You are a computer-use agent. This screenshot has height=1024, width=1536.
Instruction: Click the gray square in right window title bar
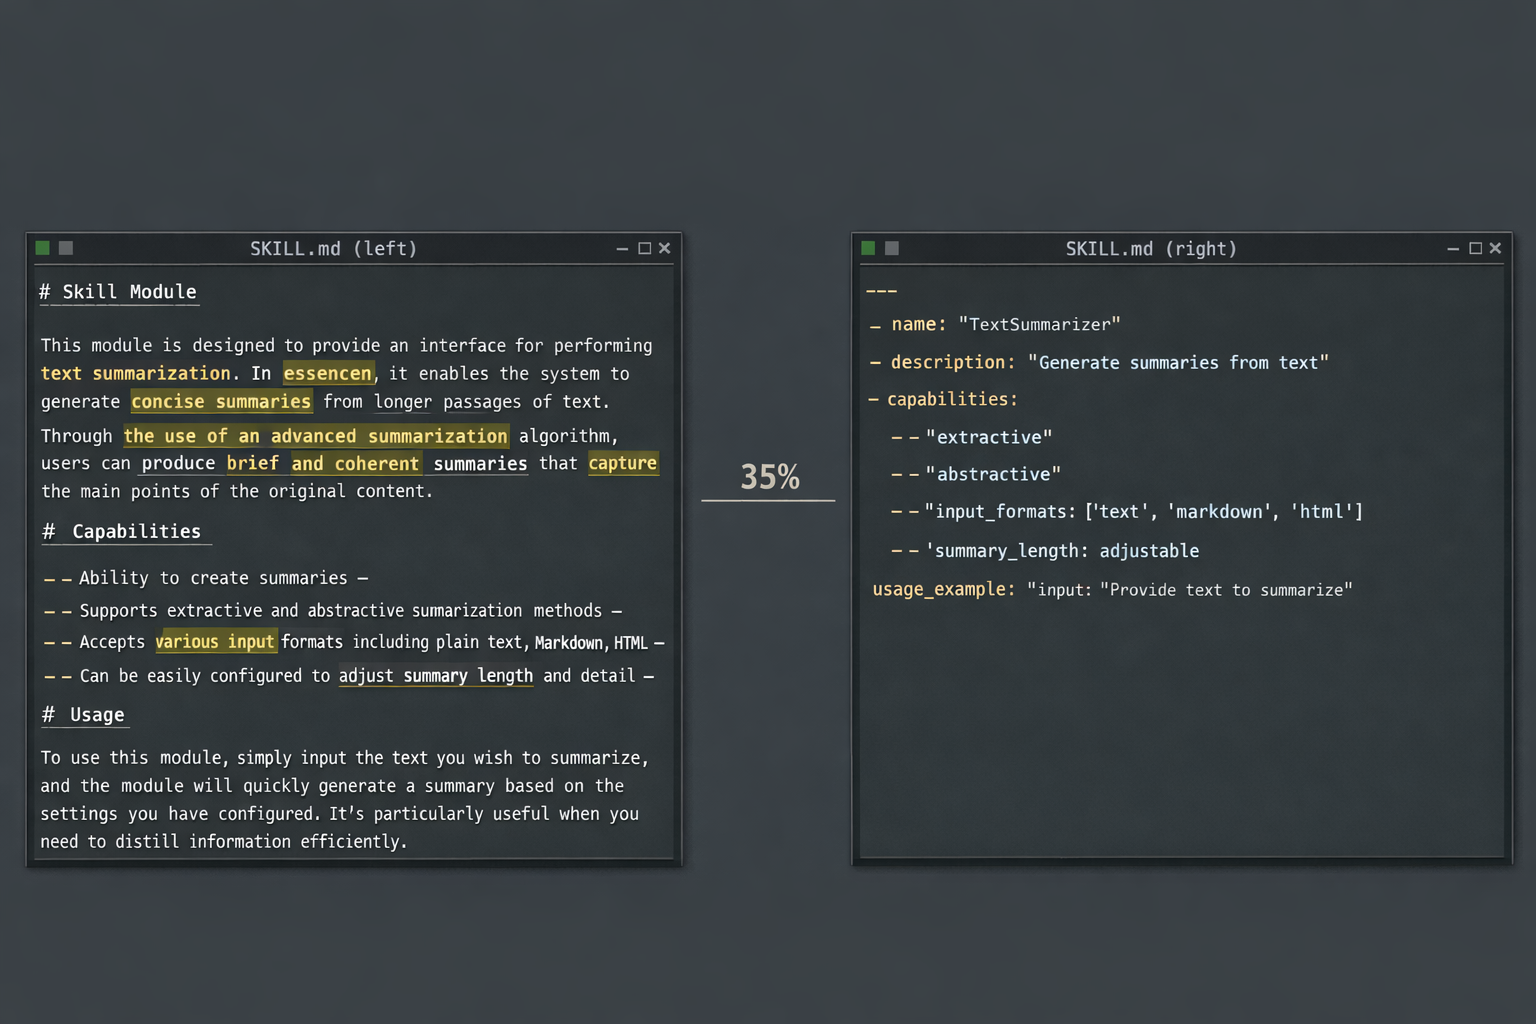pos(892,248)
